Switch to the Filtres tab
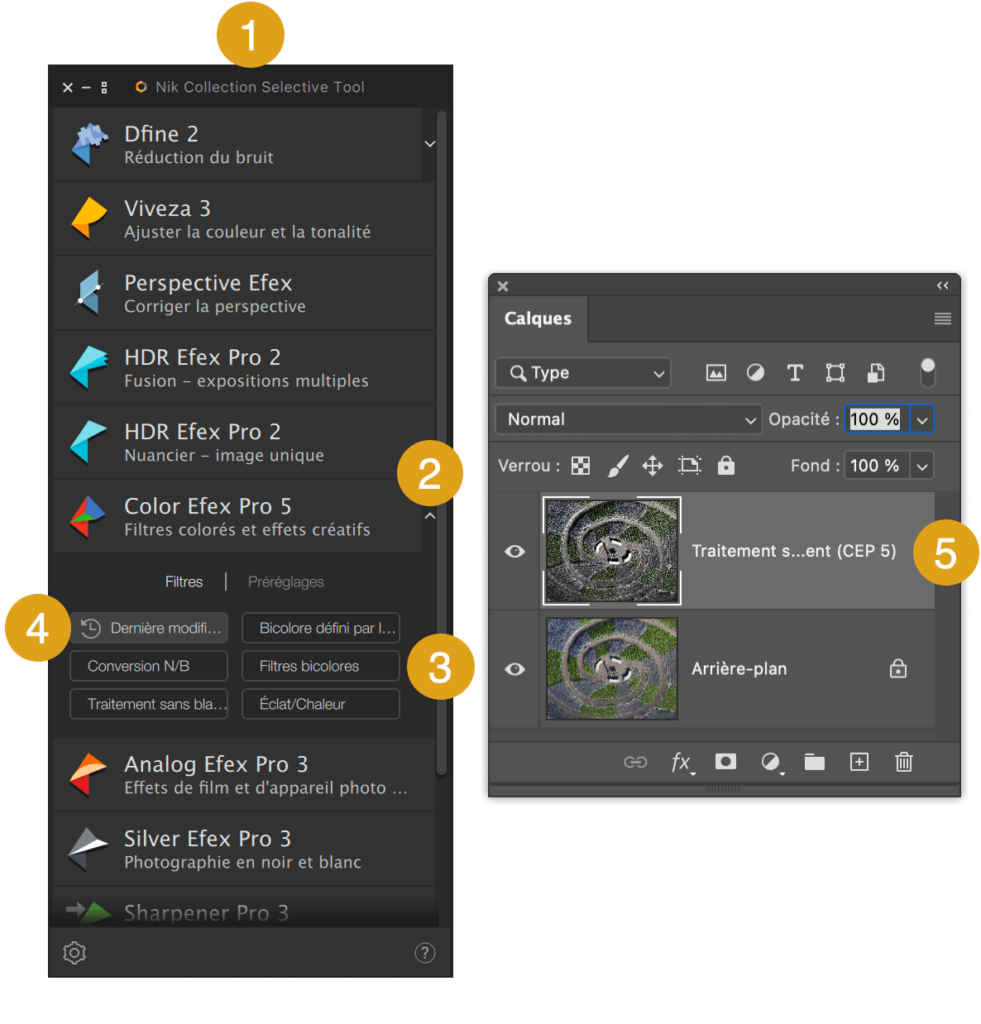 point(184,582)
